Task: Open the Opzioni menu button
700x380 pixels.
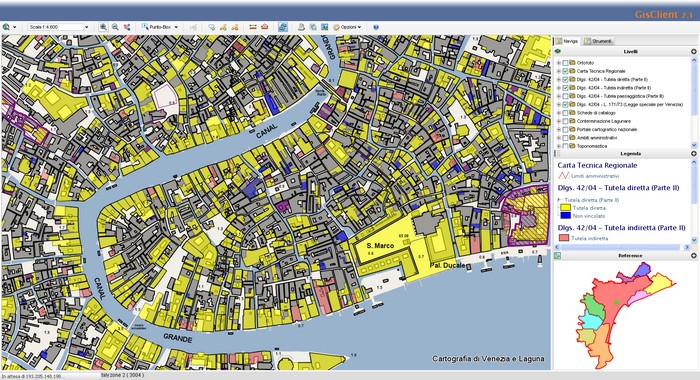Action: tap(347, 27)
